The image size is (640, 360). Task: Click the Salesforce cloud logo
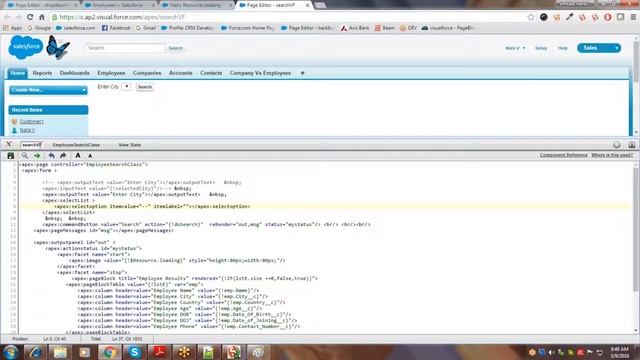(x=25, y=47)
